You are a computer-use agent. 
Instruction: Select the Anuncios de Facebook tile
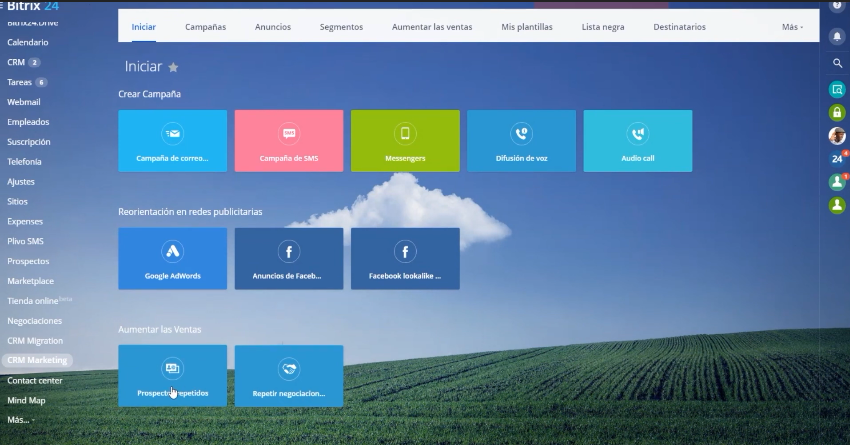(x=289, y=259)
